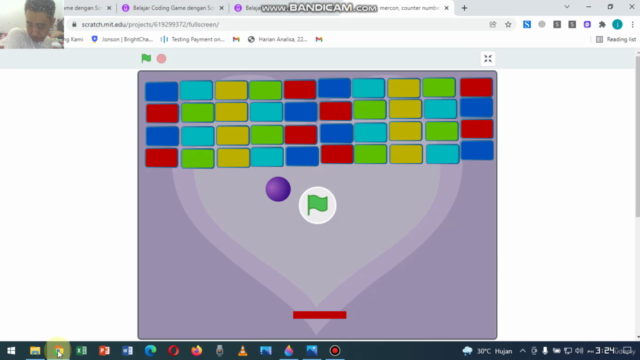
Task: Open a new browser tab
Action: pos(464,8)
